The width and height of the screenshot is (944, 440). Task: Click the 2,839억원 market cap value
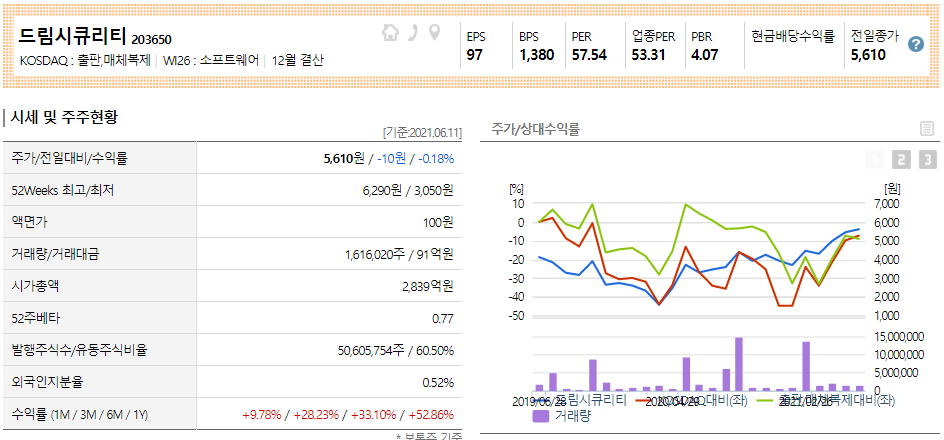click(x=428, y=286)
